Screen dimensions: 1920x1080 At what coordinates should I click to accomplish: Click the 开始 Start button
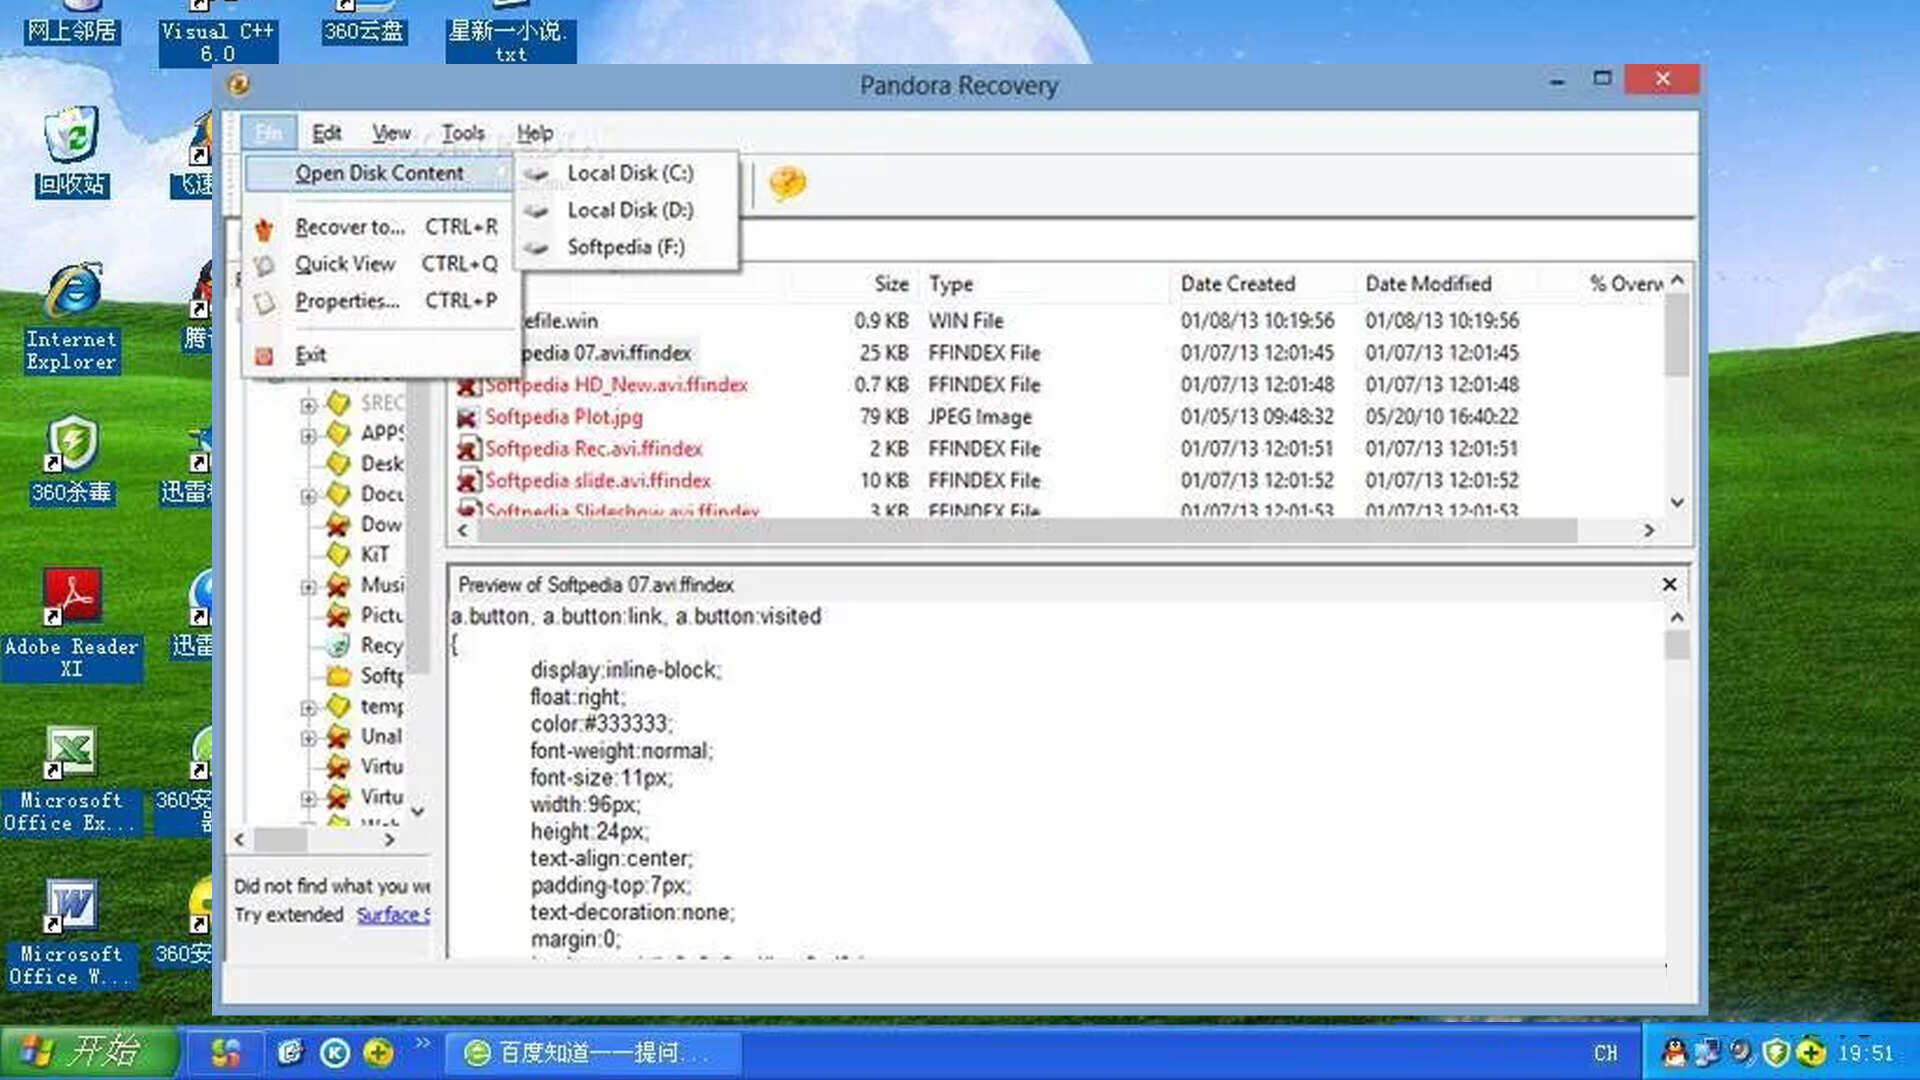pos(88,1052)
